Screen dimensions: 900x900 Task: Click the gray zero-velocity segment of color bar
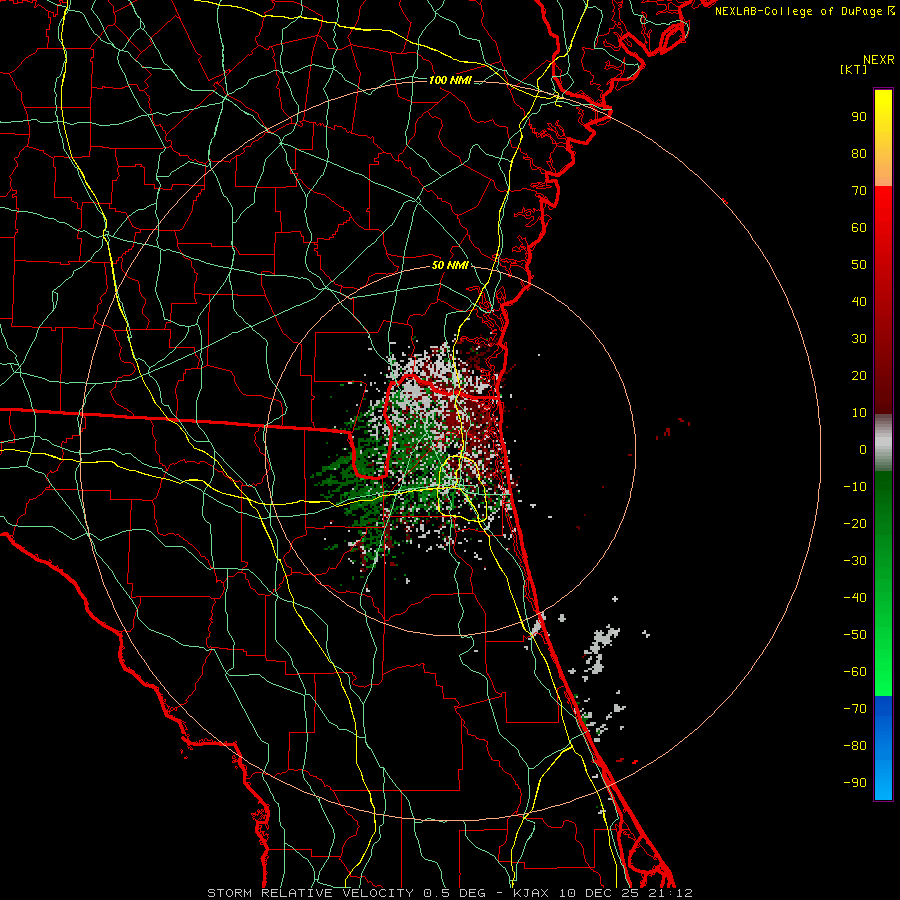click(x=883, y=443)
